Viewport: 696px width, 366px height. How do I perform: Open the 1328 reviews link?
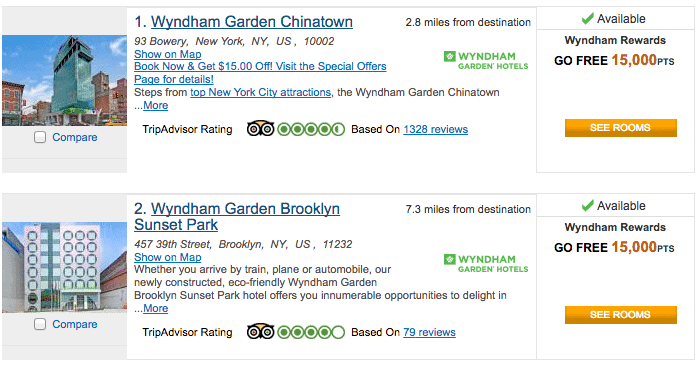435,129
